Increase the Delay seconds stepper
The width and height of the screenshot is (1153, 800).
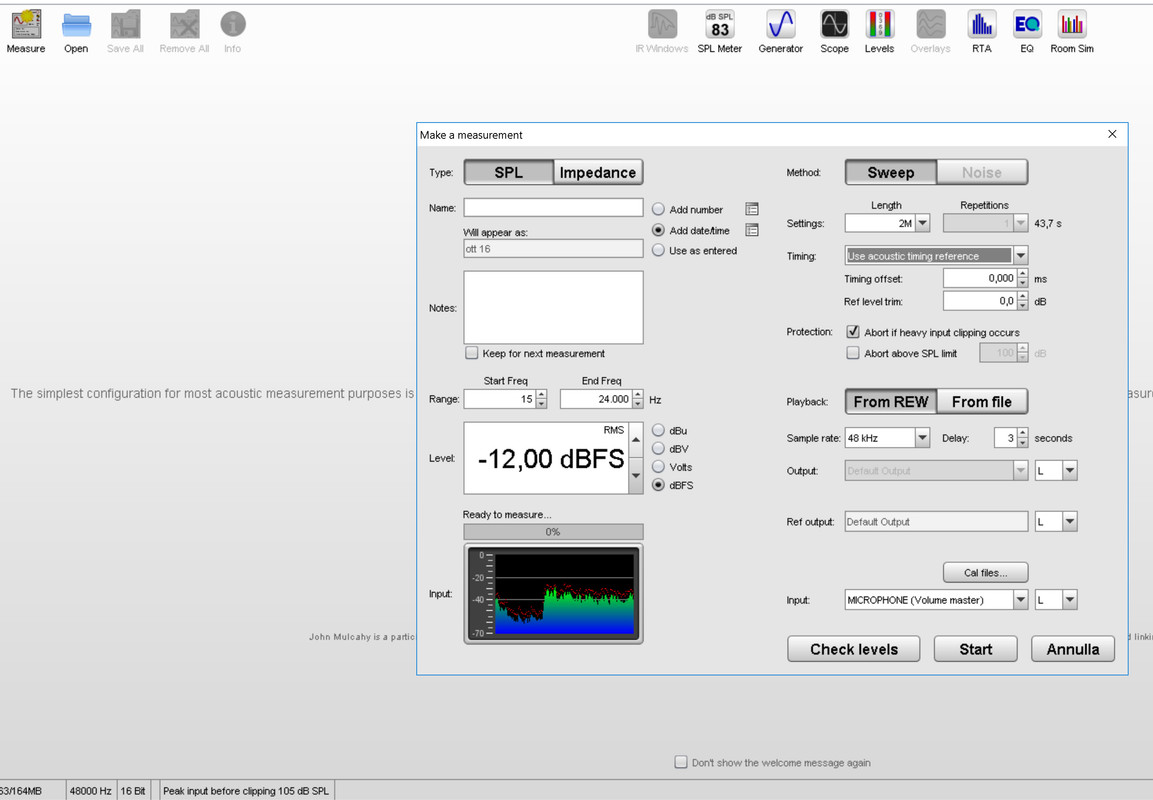coord(1023,434)
